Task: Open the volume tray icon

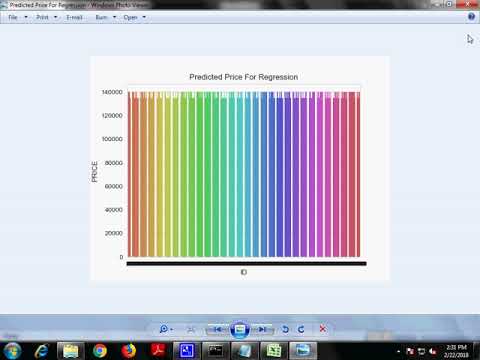Action: (x=433, y=351)
